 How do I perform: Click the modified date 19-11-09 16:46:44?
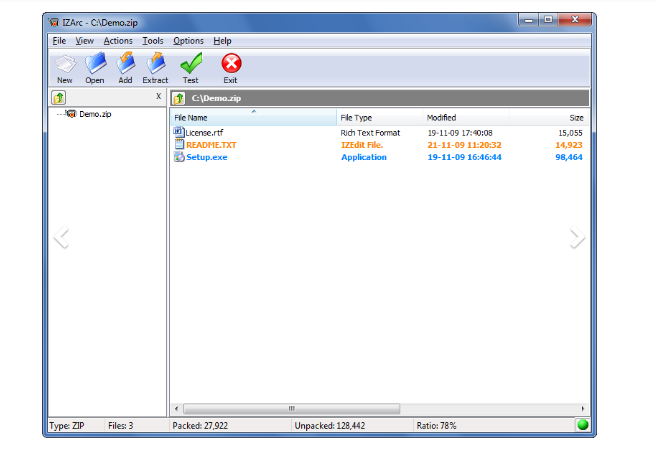click(x=464, y=157)
